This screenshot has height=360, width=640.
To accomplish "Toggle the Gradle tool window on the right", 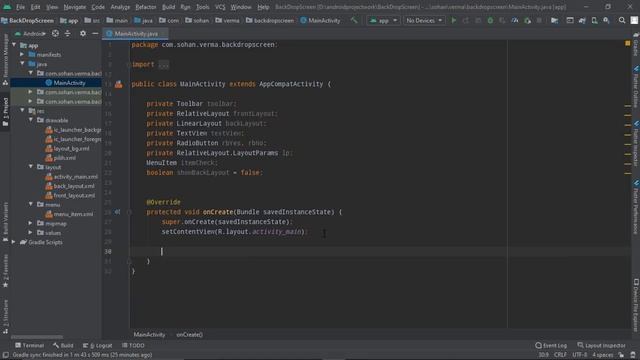I will (x=636, y=44).
